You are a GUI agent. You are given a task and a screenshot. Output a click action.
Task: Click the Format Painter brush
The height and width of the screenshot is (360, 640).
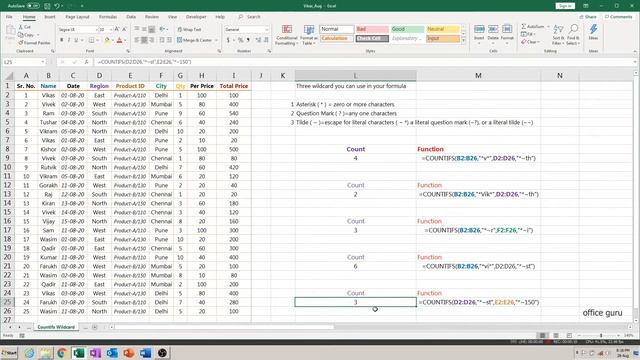click(34, 42)
